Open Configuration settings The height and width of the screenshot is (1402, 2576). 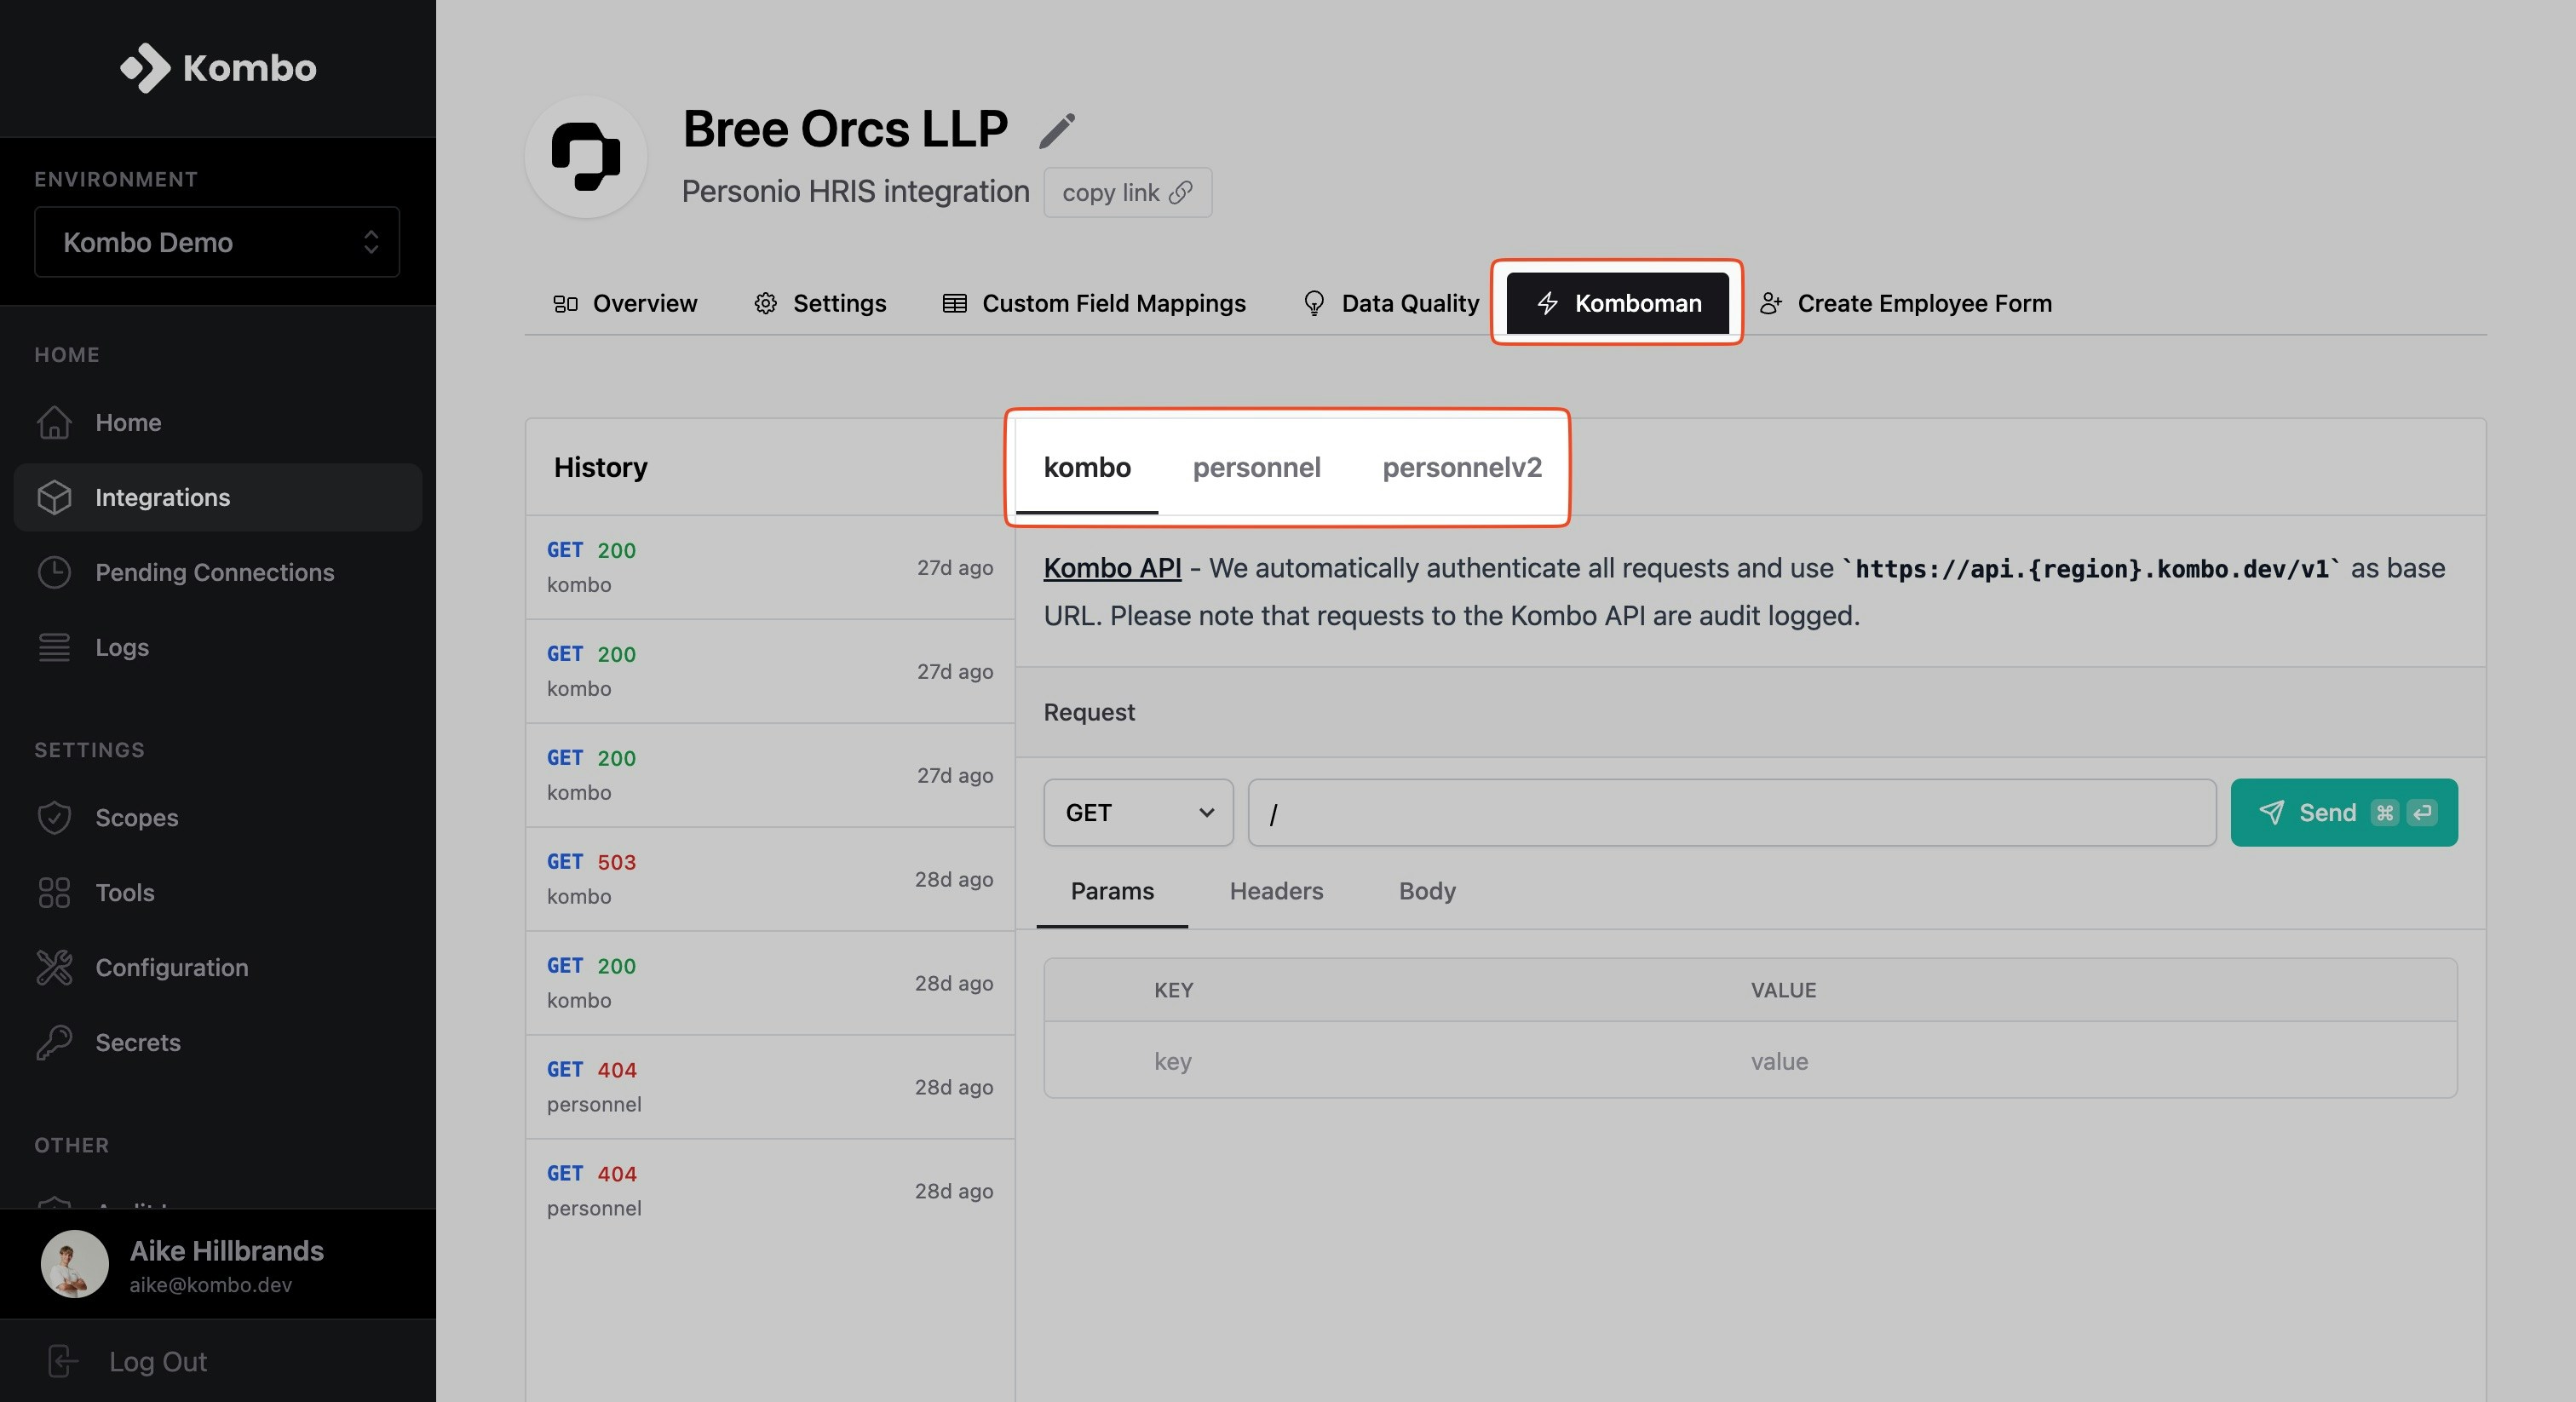[218, 967]
